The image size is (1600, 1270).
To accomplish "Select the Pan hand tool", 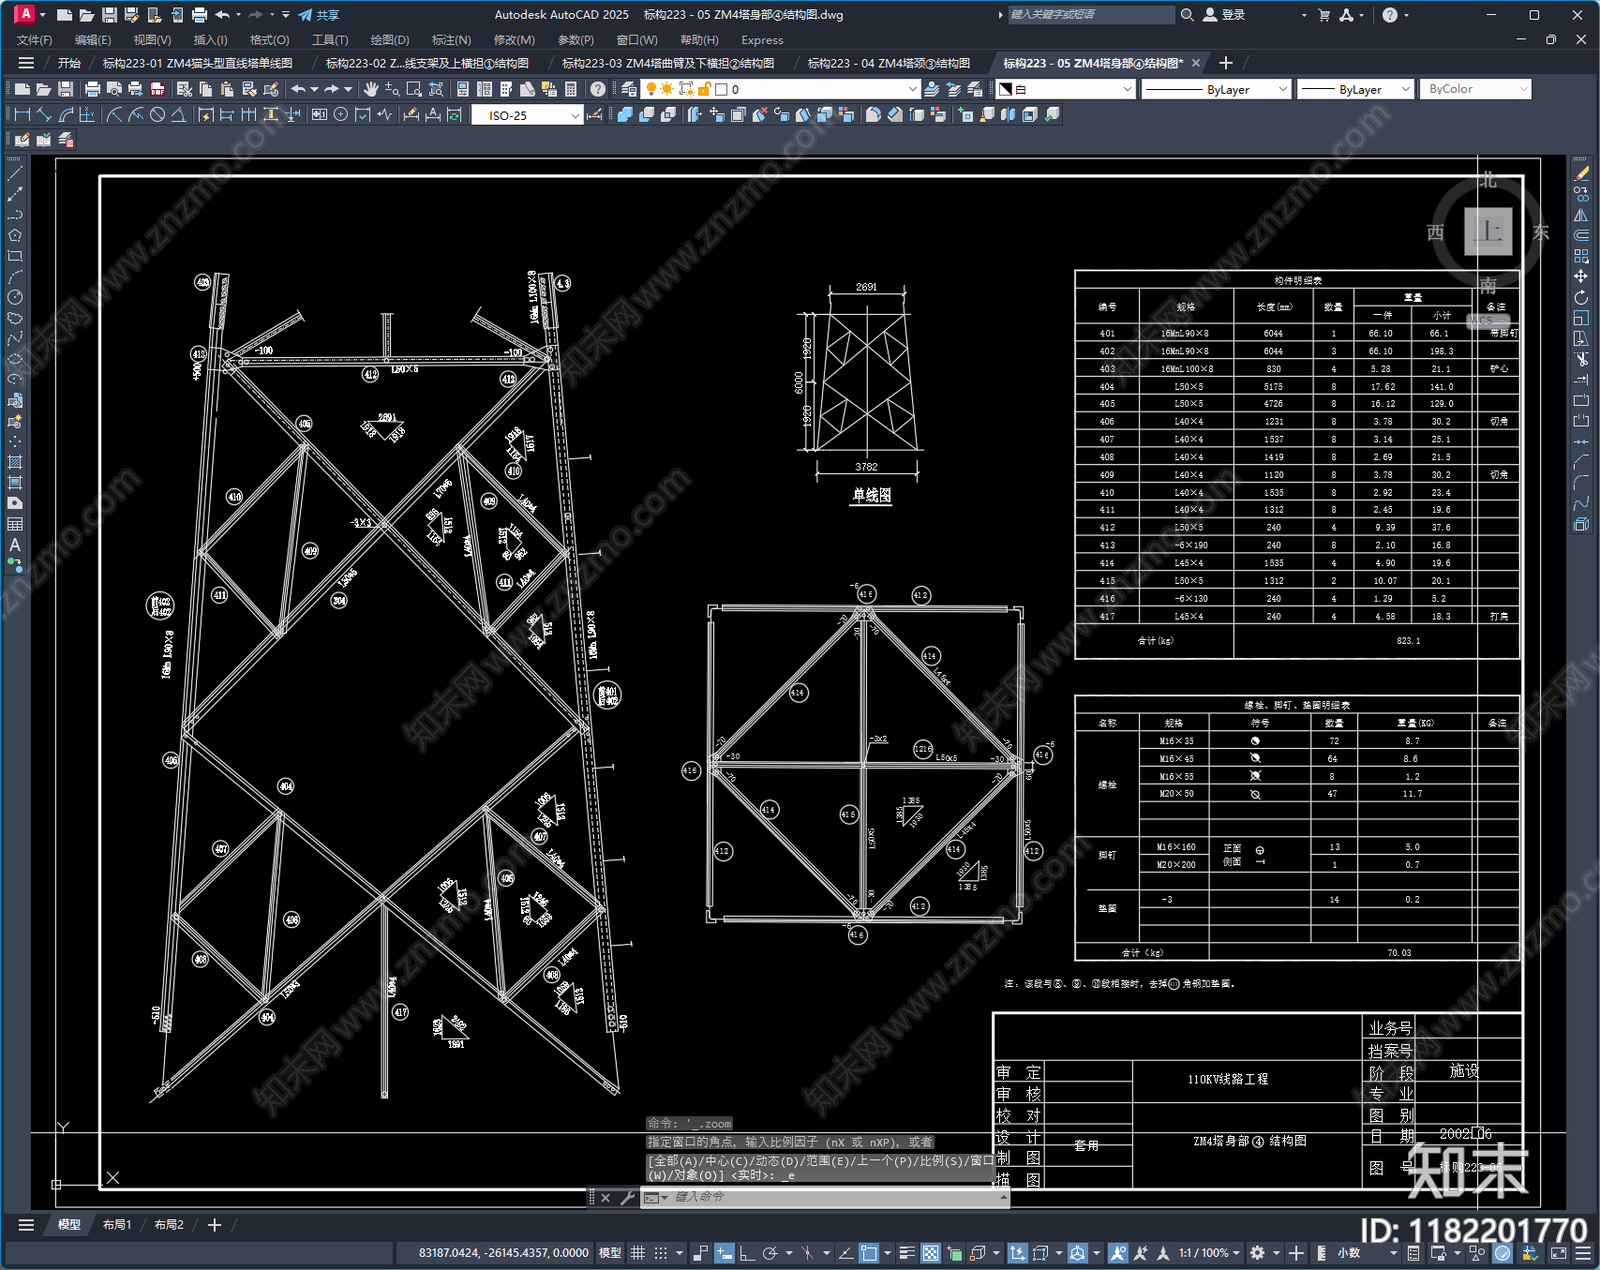I will pyautogui.click(x=370, y=89).
